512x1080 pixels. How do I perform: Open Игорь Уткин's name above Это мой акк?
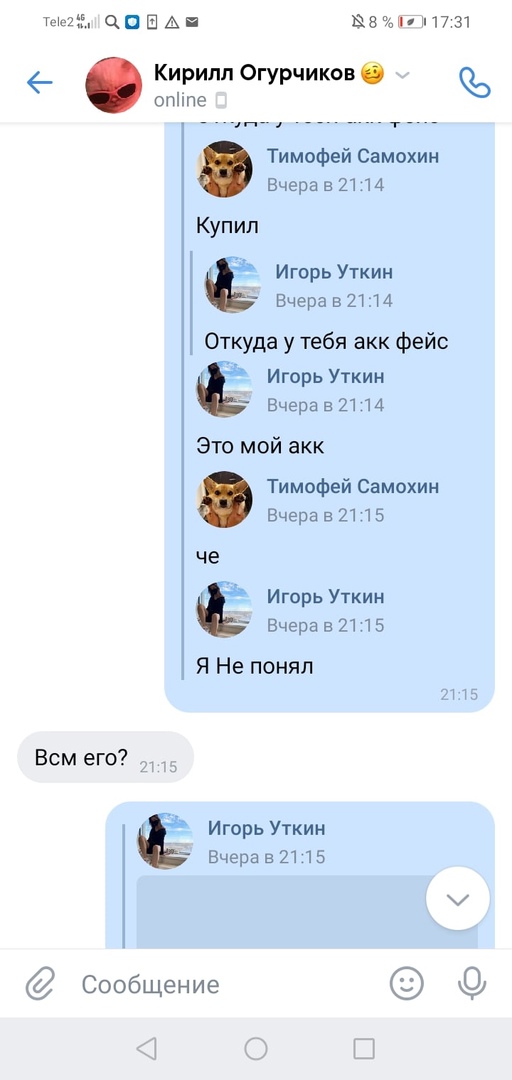[326, 377]
